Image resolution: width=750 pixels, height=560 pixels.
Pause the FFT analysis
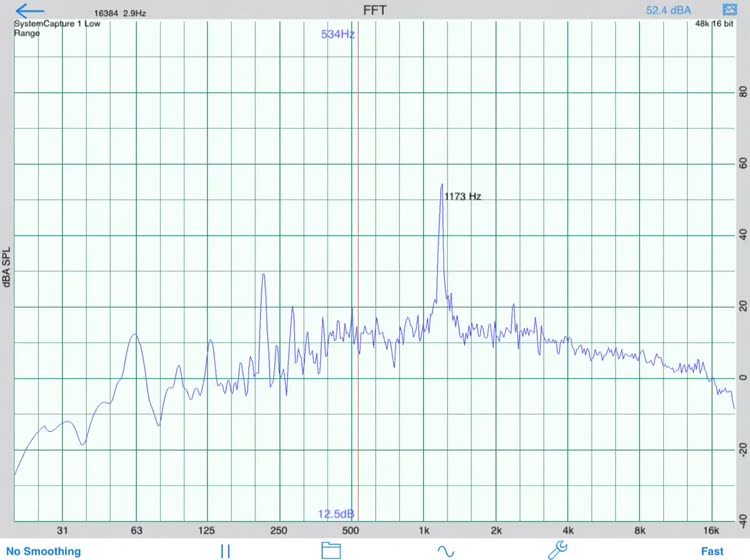tap(225, 551)
